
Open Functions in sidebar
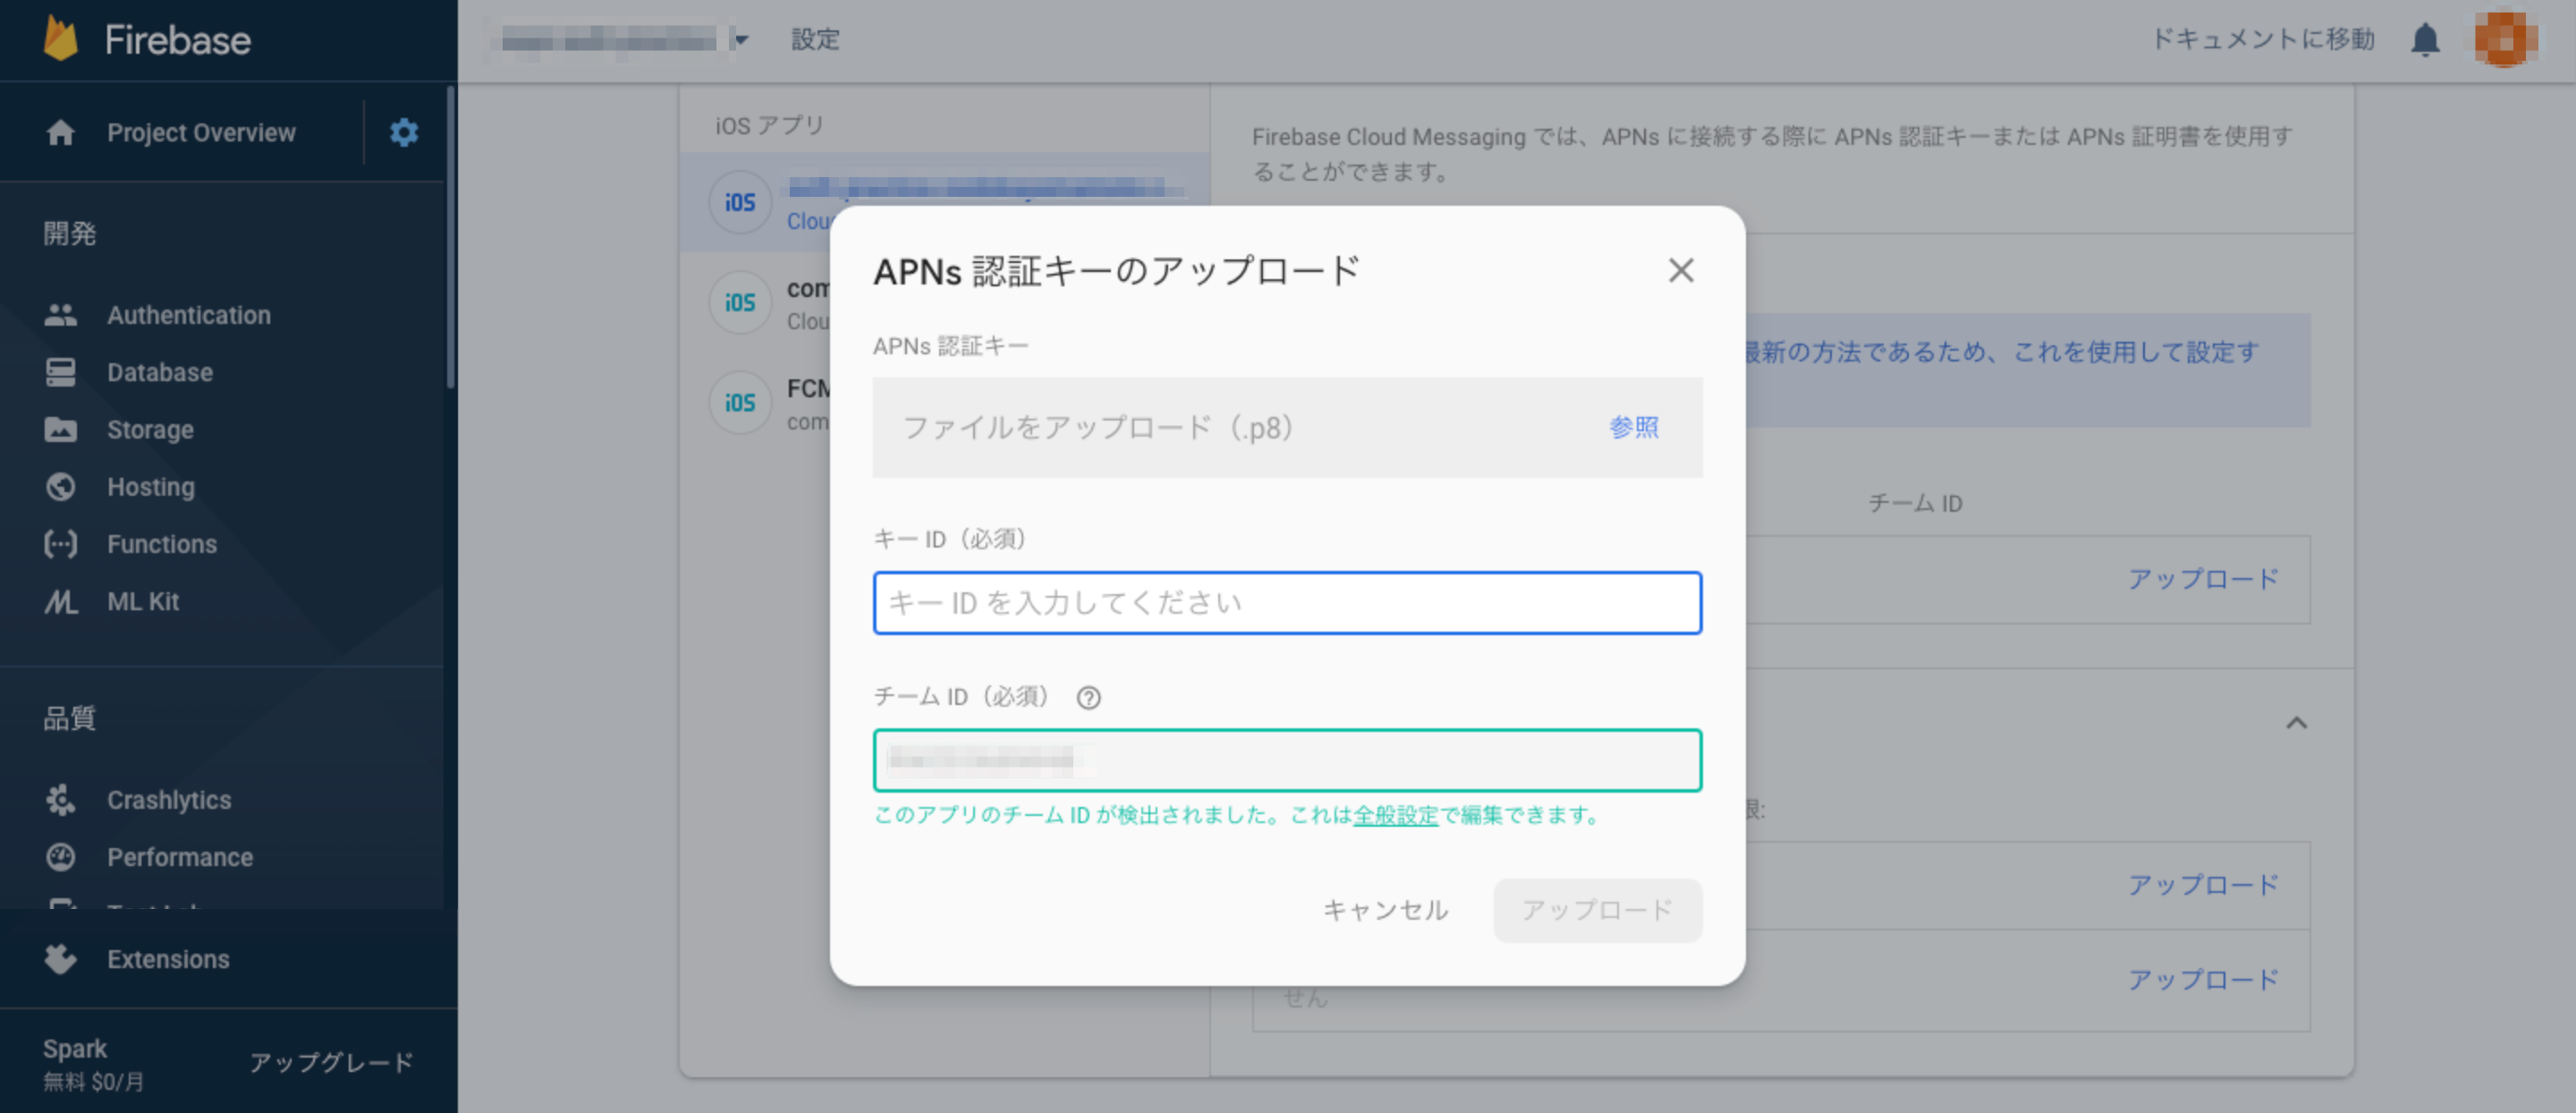162,543
